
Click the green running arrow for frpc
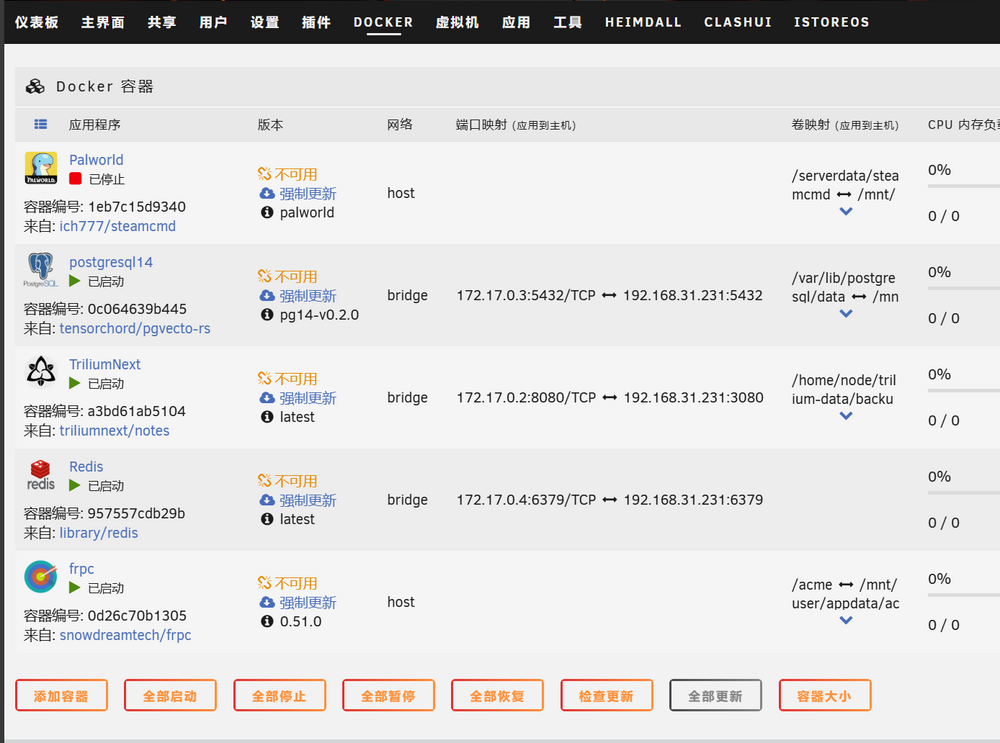(x=75, y=587)
